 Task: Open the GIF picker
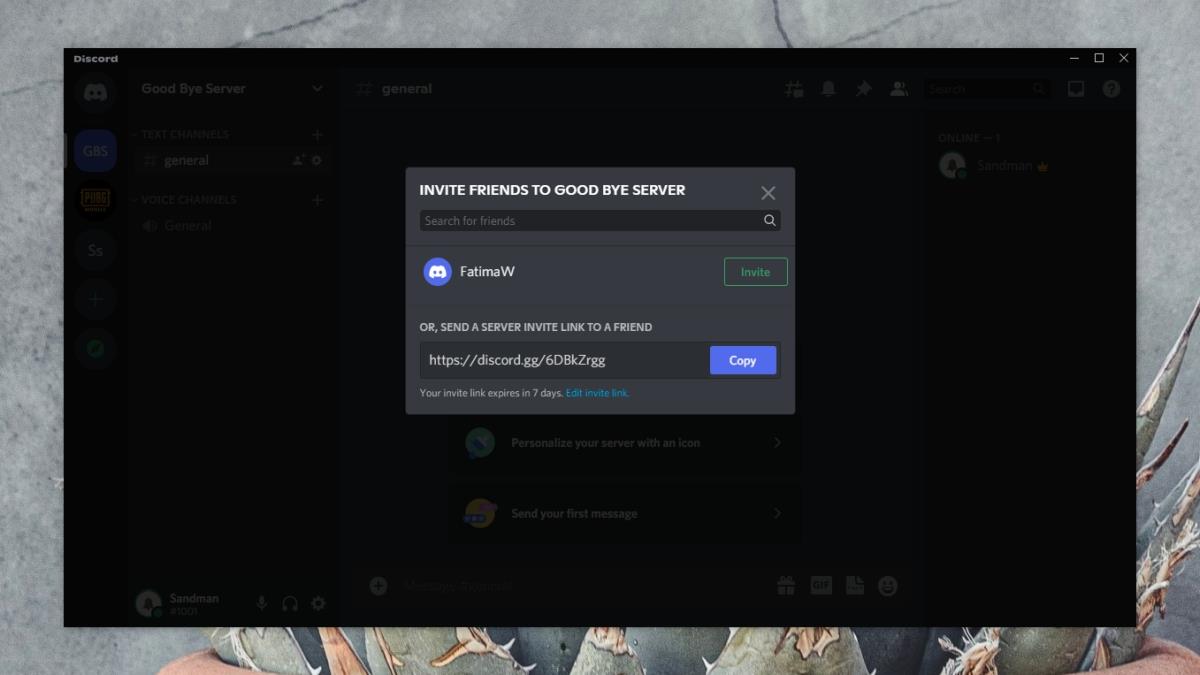[821, 585]
